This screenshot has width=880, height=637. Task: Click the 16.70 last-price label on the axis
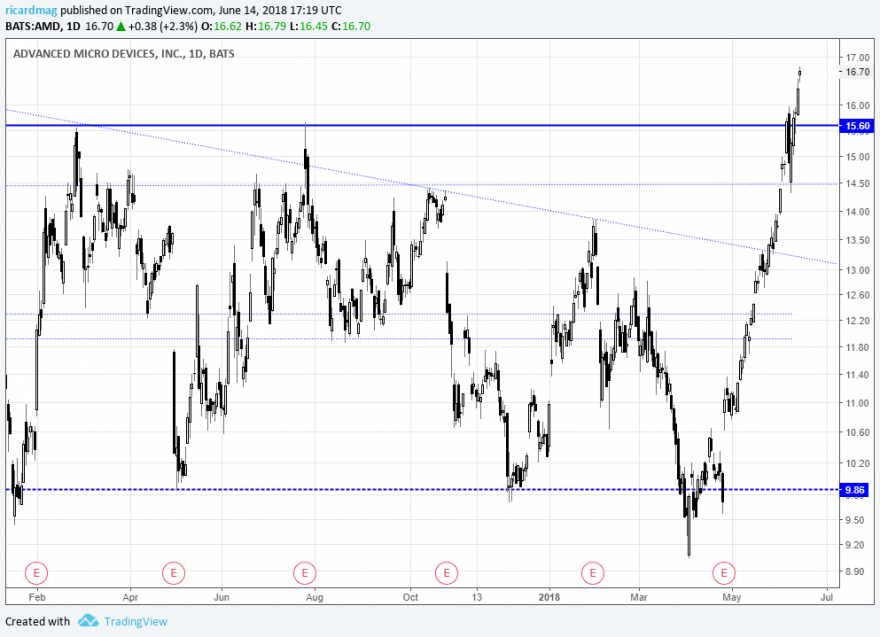click(857, 72)
